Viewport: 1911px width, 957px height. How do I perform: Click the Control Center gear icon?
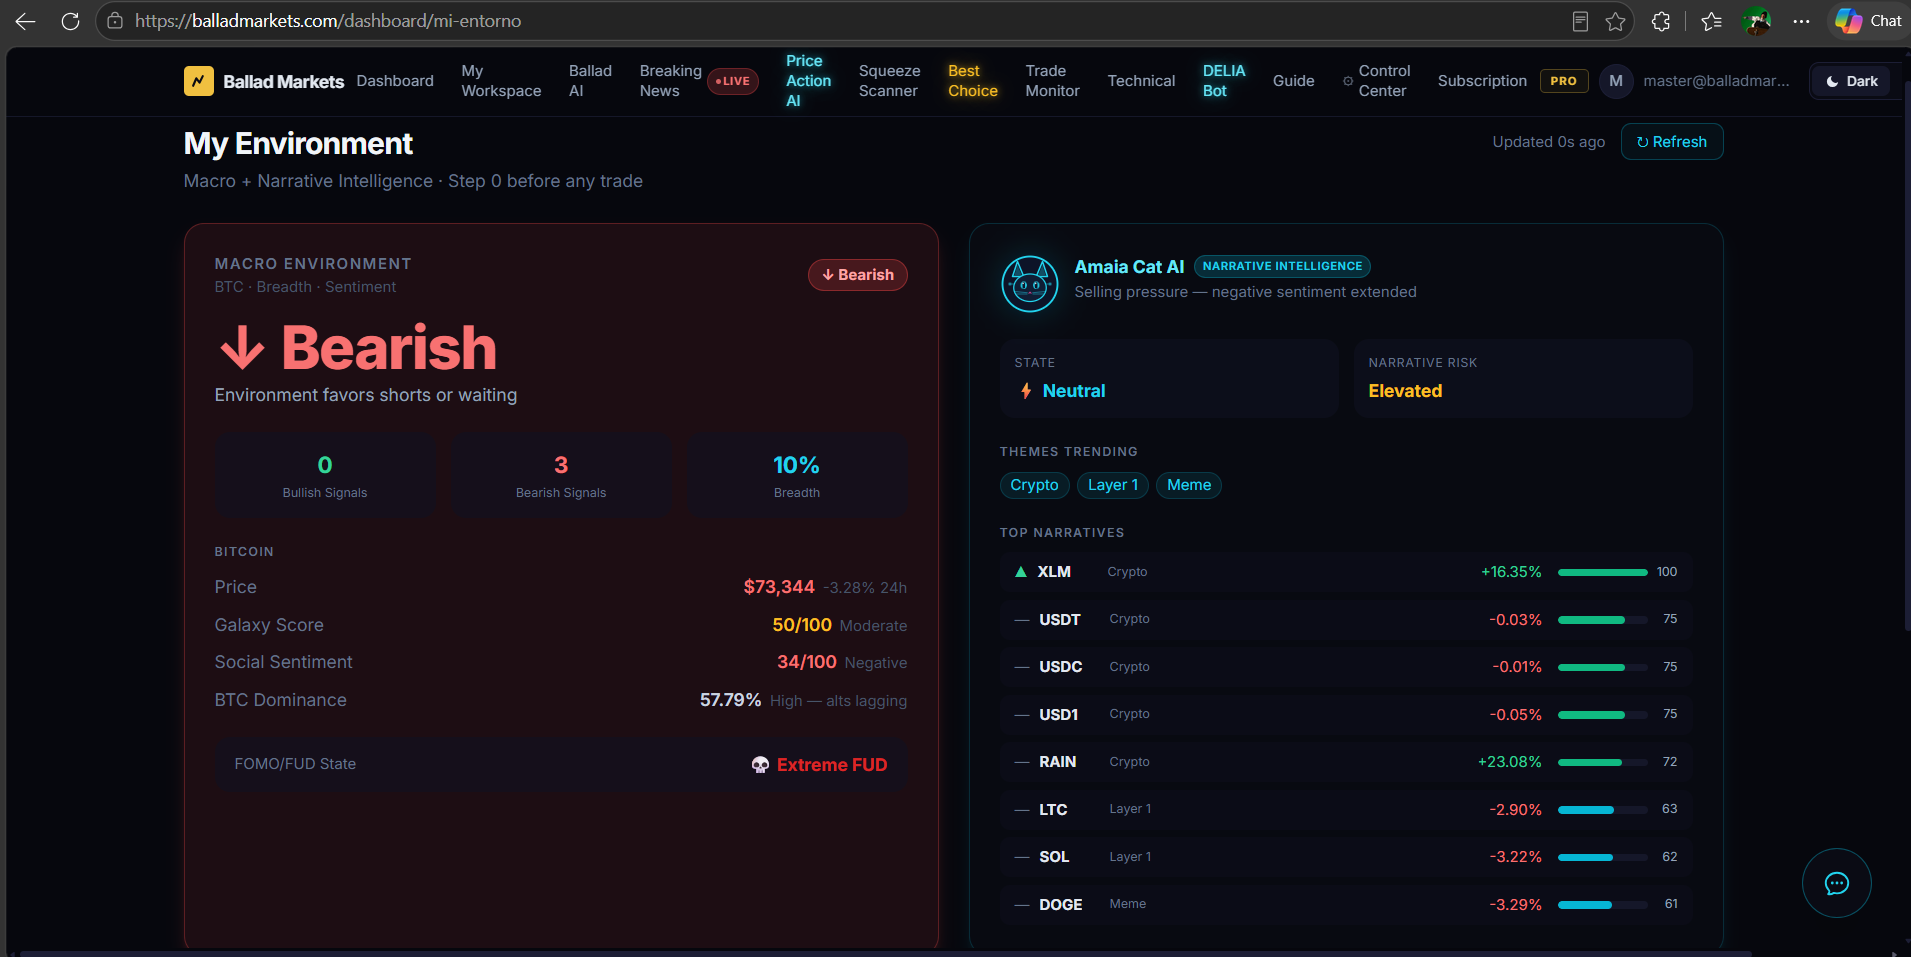[x=1348, y=81]
